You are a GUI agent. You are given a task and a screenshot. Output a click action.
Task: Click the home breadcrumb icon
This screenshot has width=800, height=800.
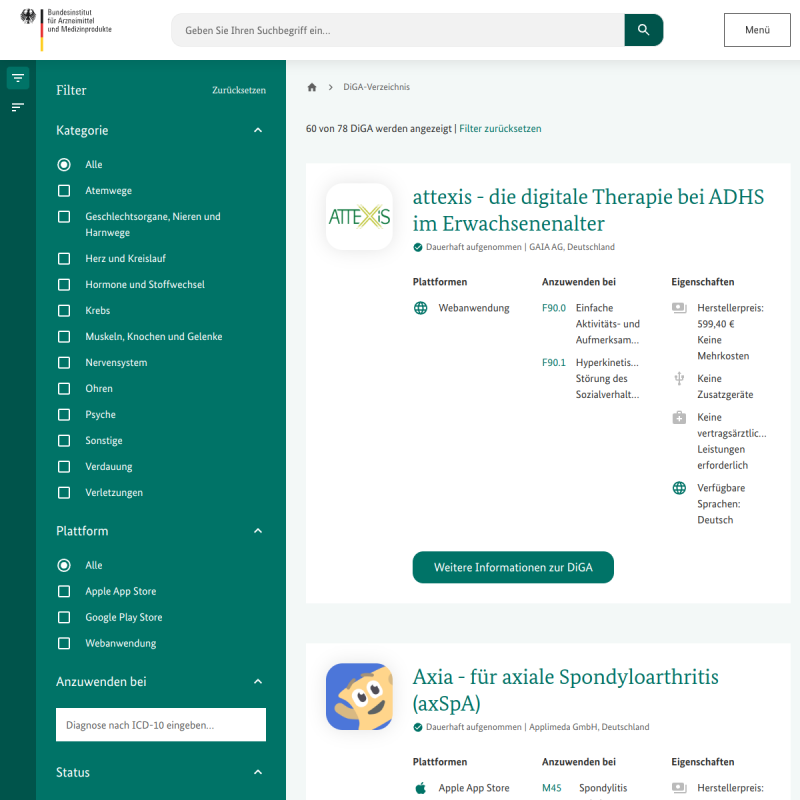(312, 87)
